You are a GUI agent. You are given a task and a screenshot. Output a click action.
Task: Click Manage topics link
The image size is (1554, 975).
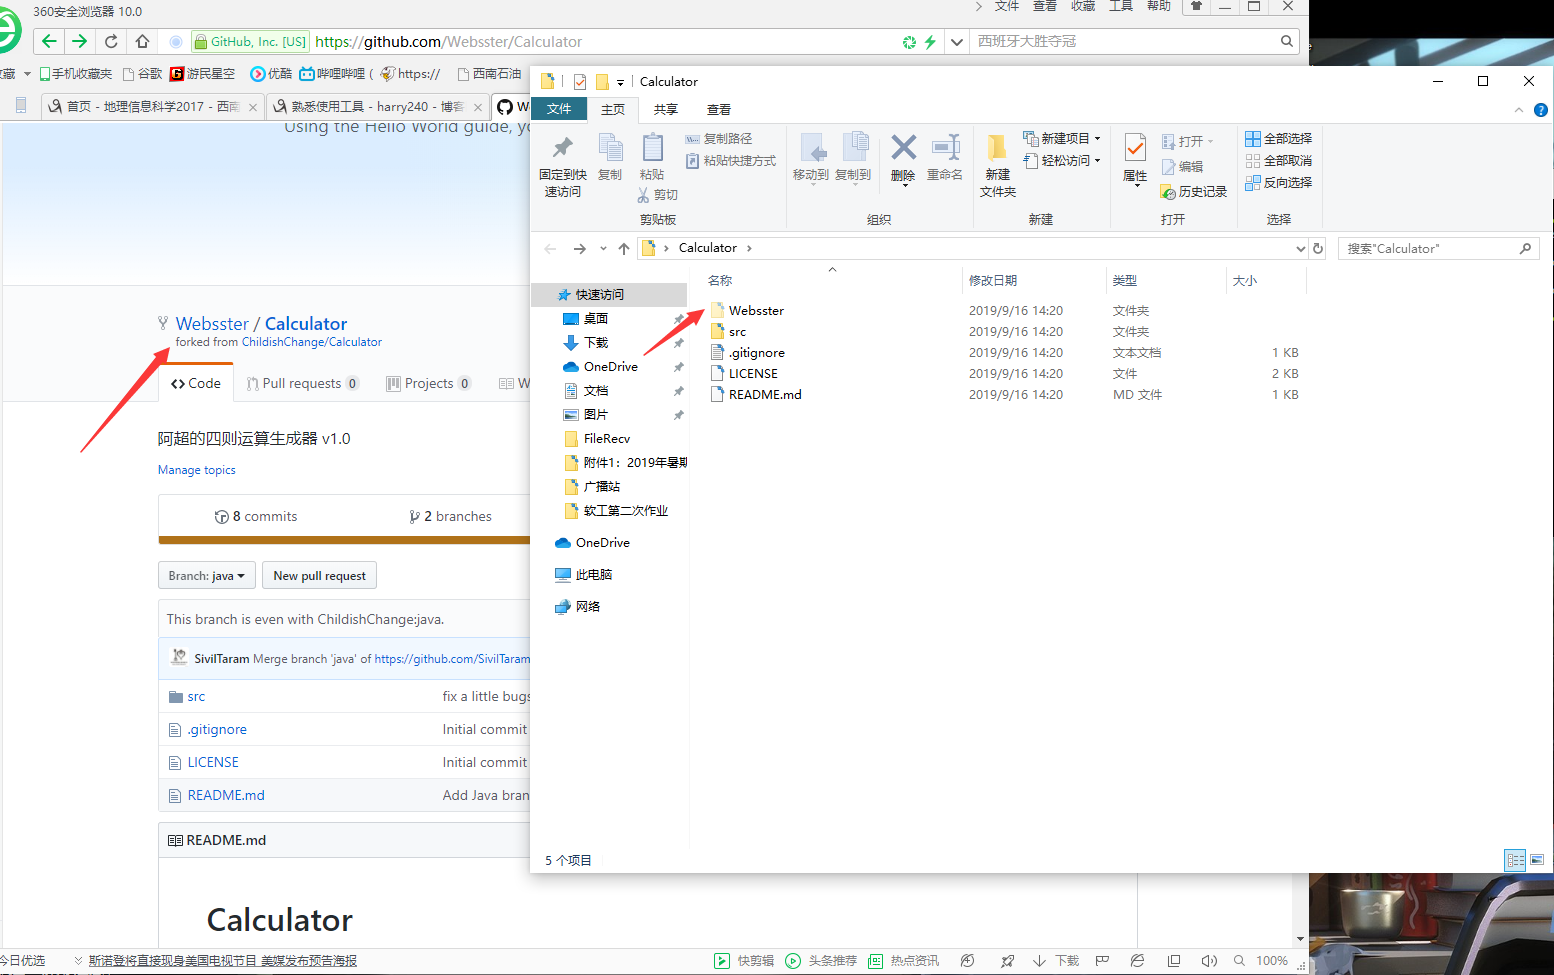(197, 470)
